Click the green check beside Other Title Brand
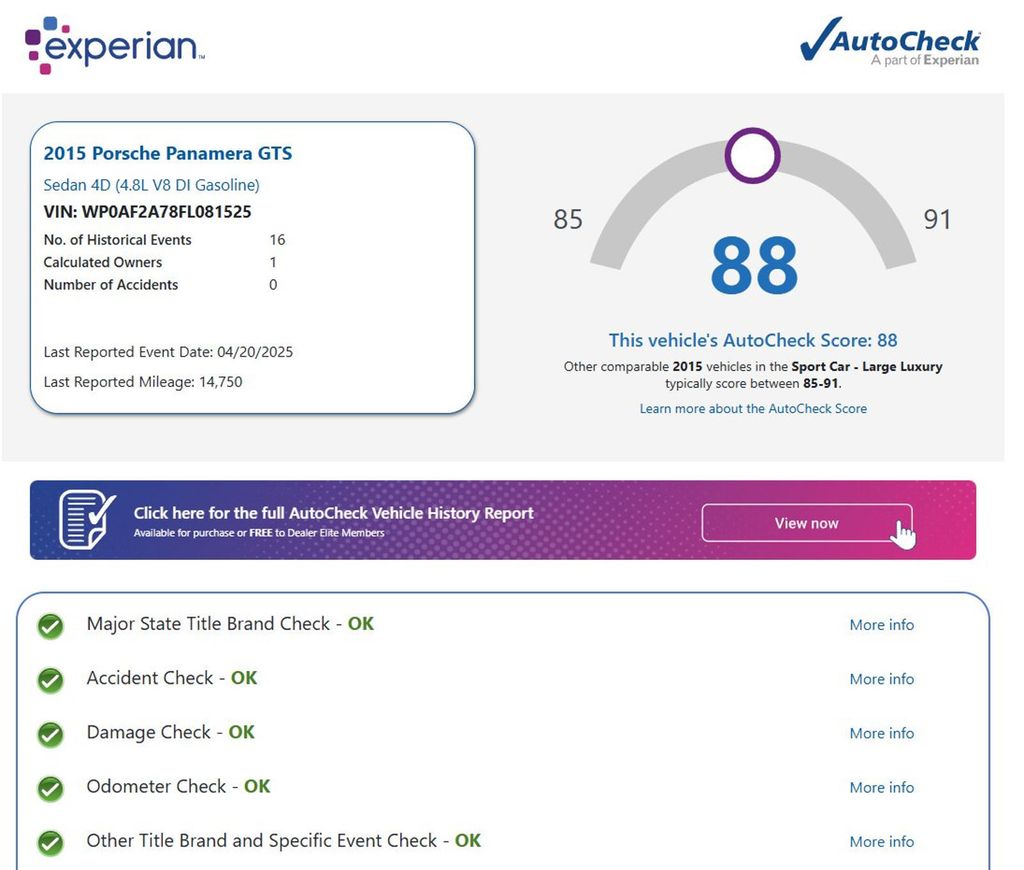 [x=50, y=843]
